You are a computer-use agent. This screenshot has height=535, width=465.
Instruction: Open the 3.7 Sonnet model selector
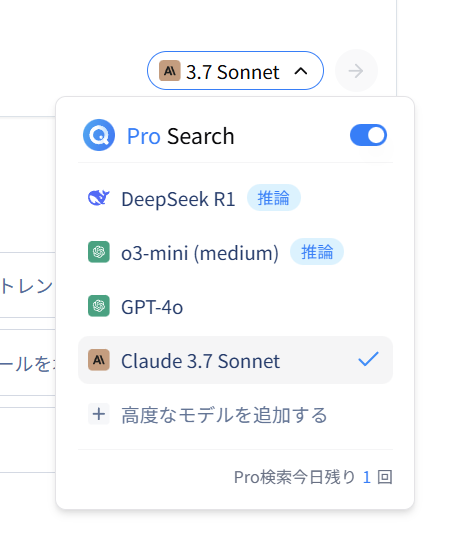click(x=235, y=71)
